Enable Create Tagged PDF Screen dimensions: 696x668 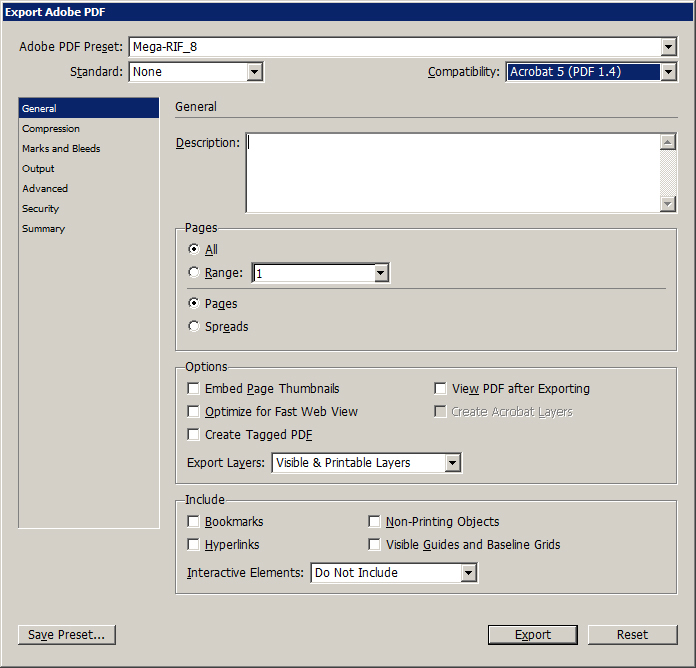(193, 435)
